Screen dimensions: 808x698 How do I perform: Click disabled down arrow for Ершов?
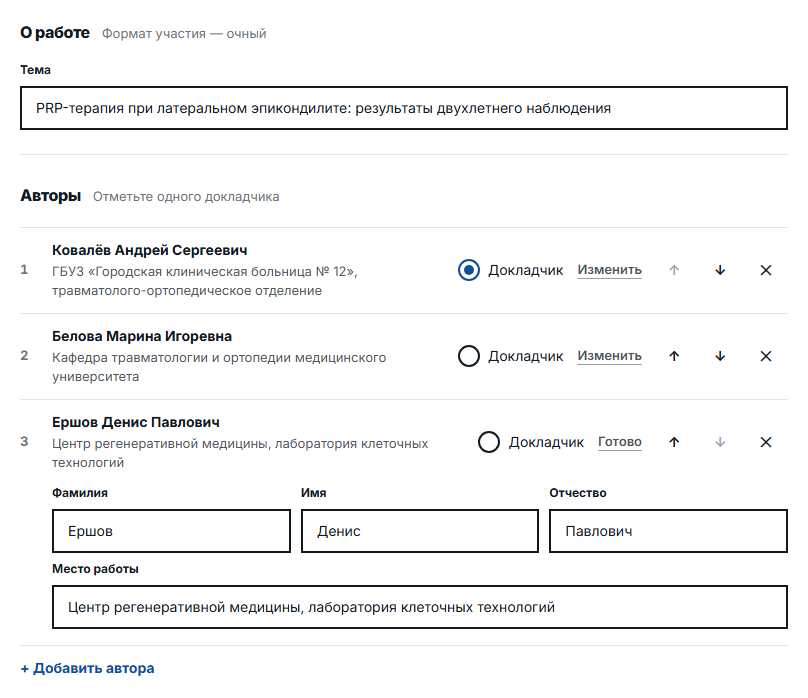(720, 442)
